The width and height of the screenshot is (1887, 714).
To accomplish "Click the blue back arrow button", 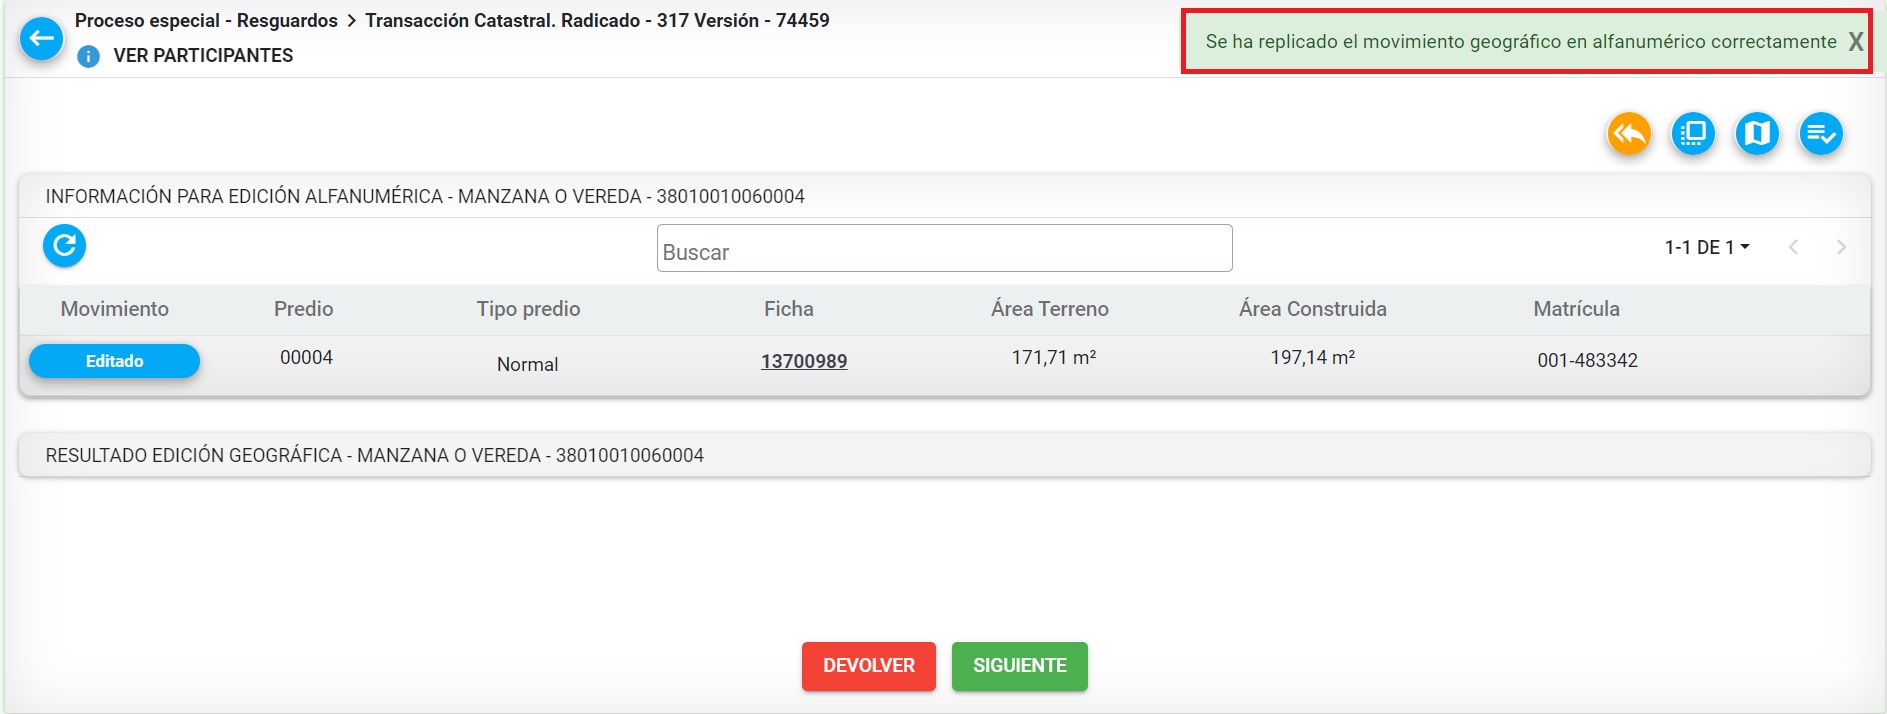I will pos(42,39).
